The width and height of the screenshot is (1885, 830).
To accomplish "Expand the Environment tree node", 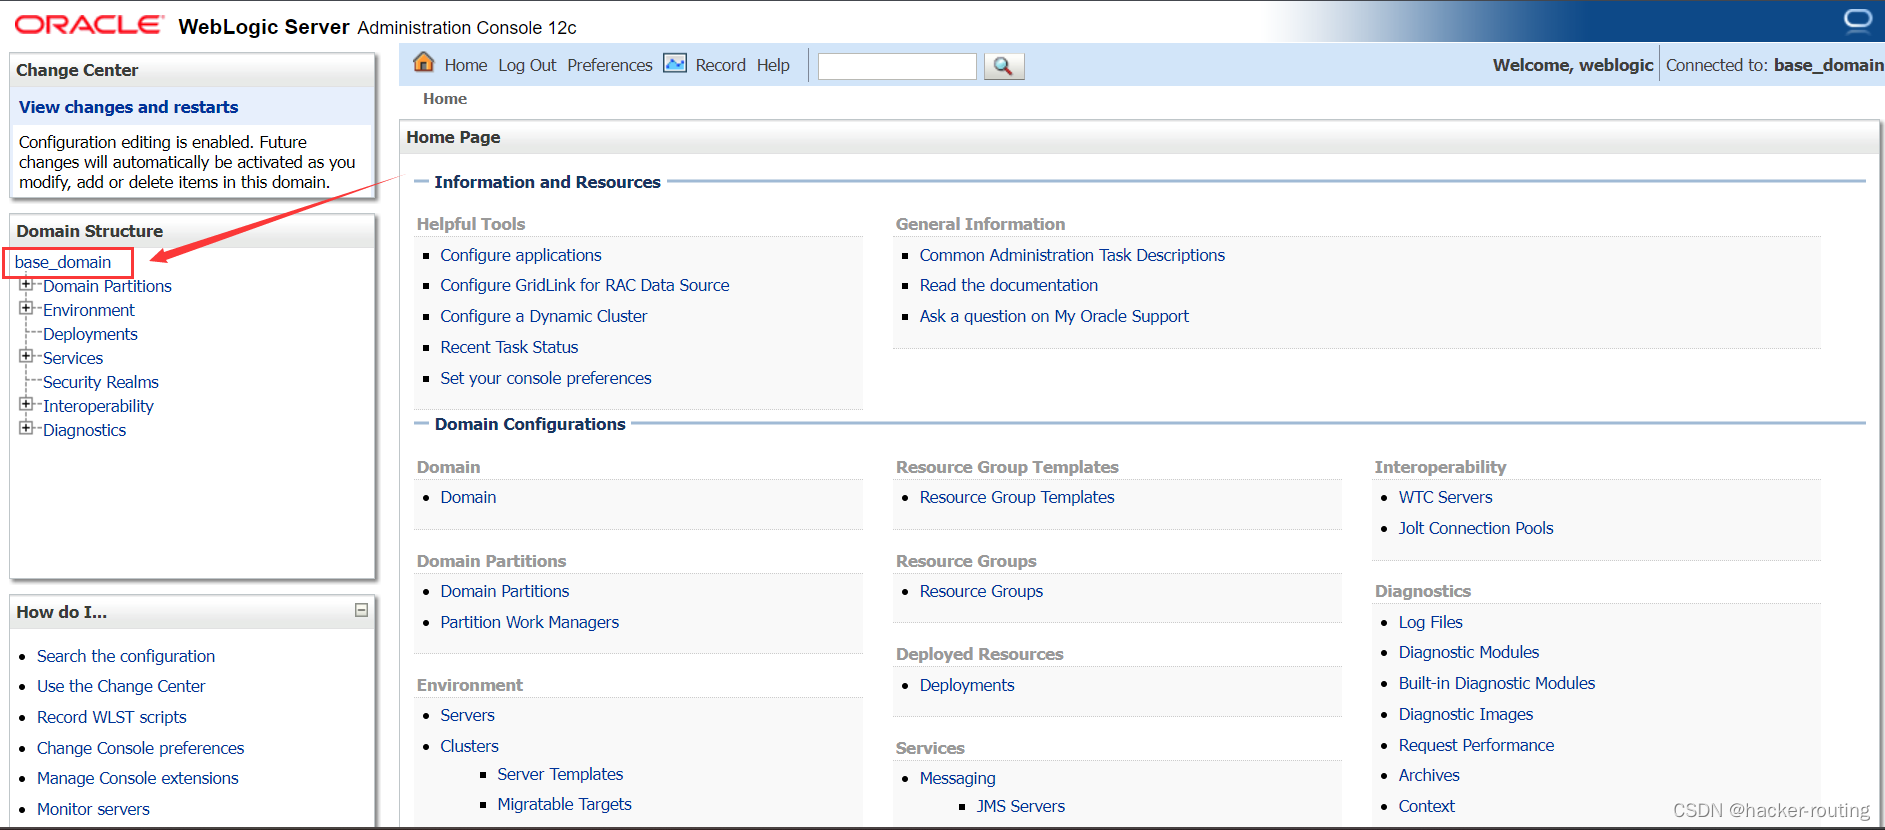I will coord(26,309).
